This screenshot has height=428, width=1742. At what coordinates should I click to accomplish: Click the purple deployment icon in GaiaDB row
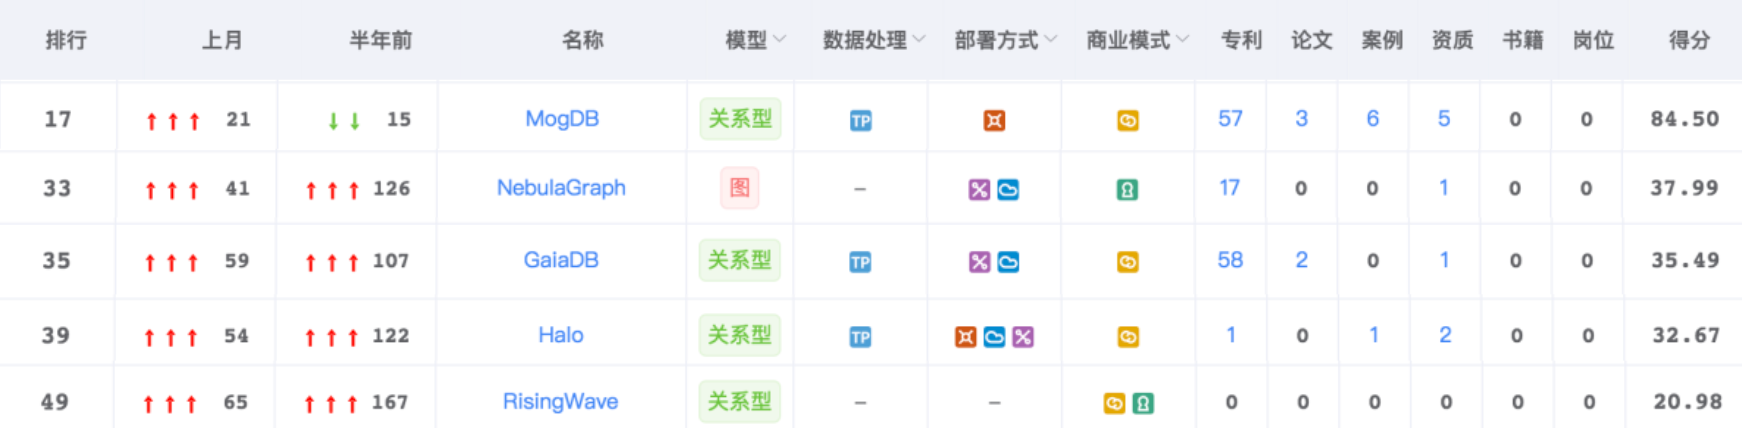click(x=979, y=262)
